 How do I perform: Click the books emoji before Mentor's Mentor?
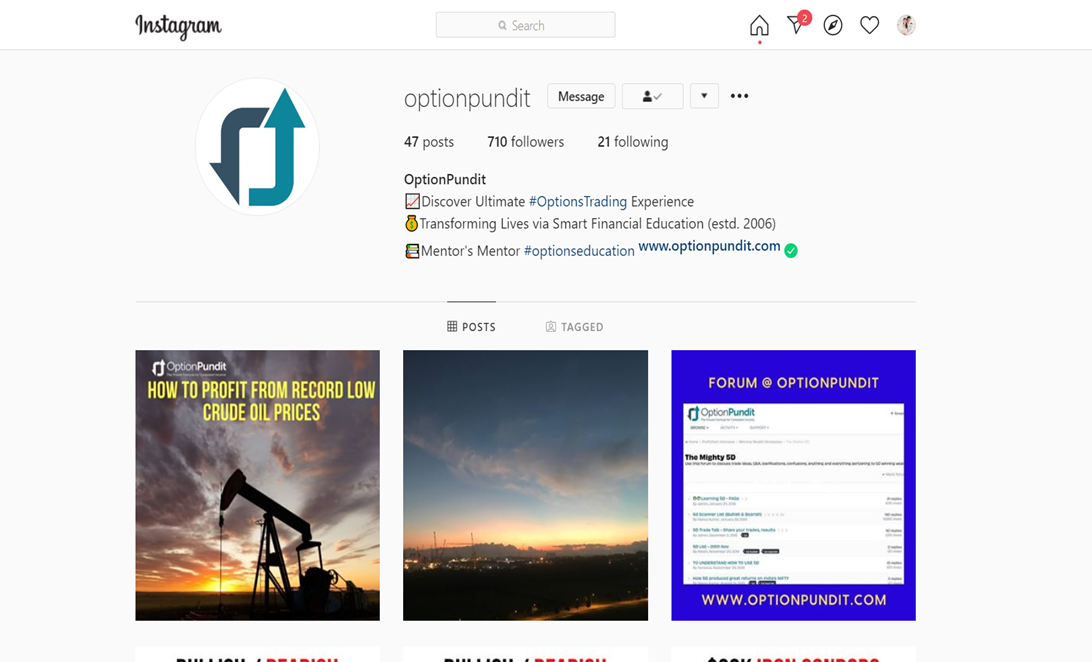coord(412,251)
